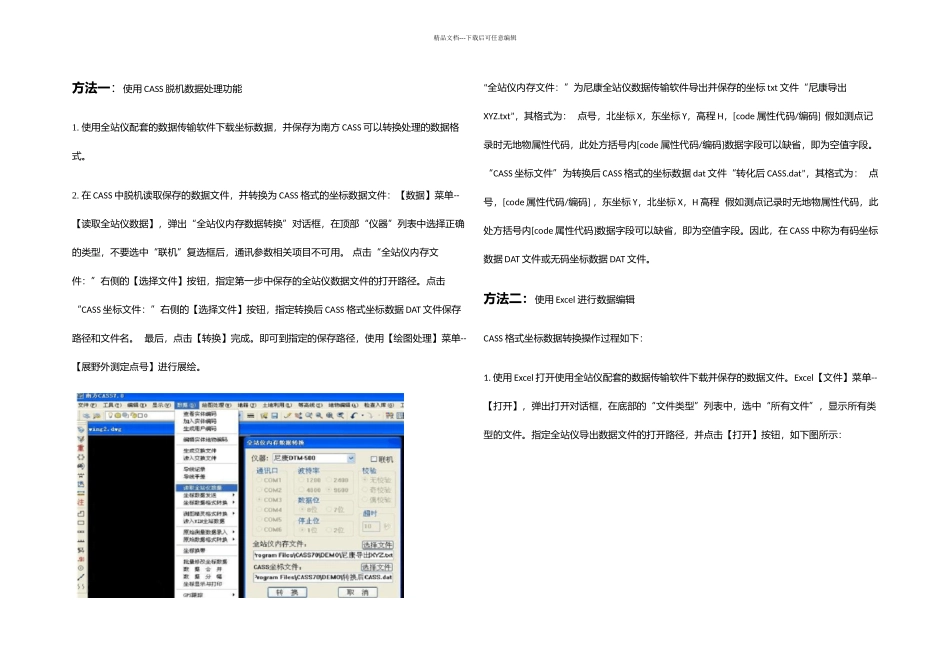This screenshot has height=672, width=950.
Task: Click the undo arrow icon in CASS toolbar
Action: point(354,416)
